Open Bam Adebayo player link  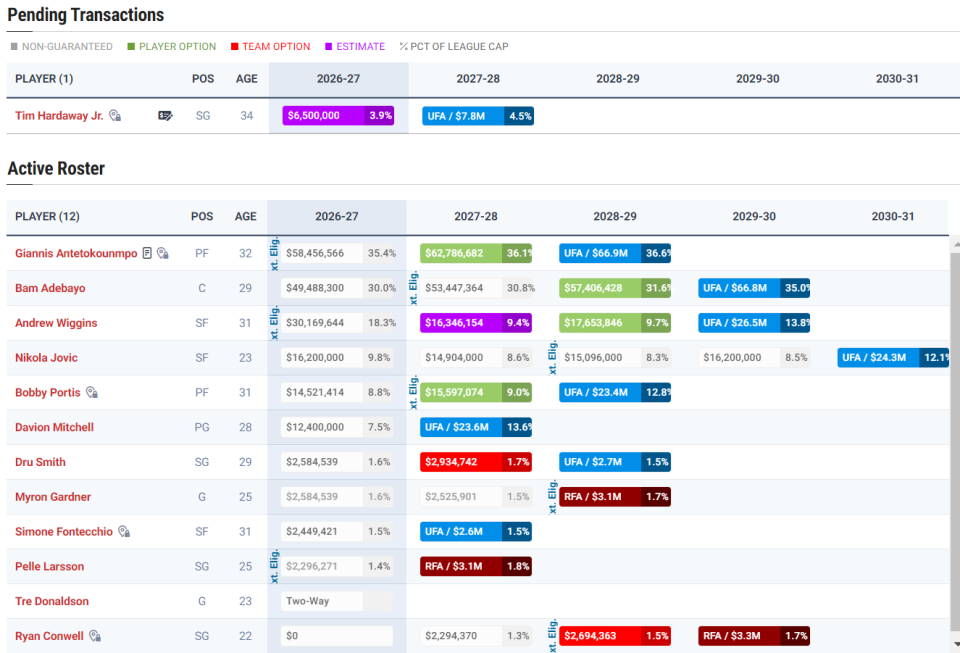click(x=50, y=288)
